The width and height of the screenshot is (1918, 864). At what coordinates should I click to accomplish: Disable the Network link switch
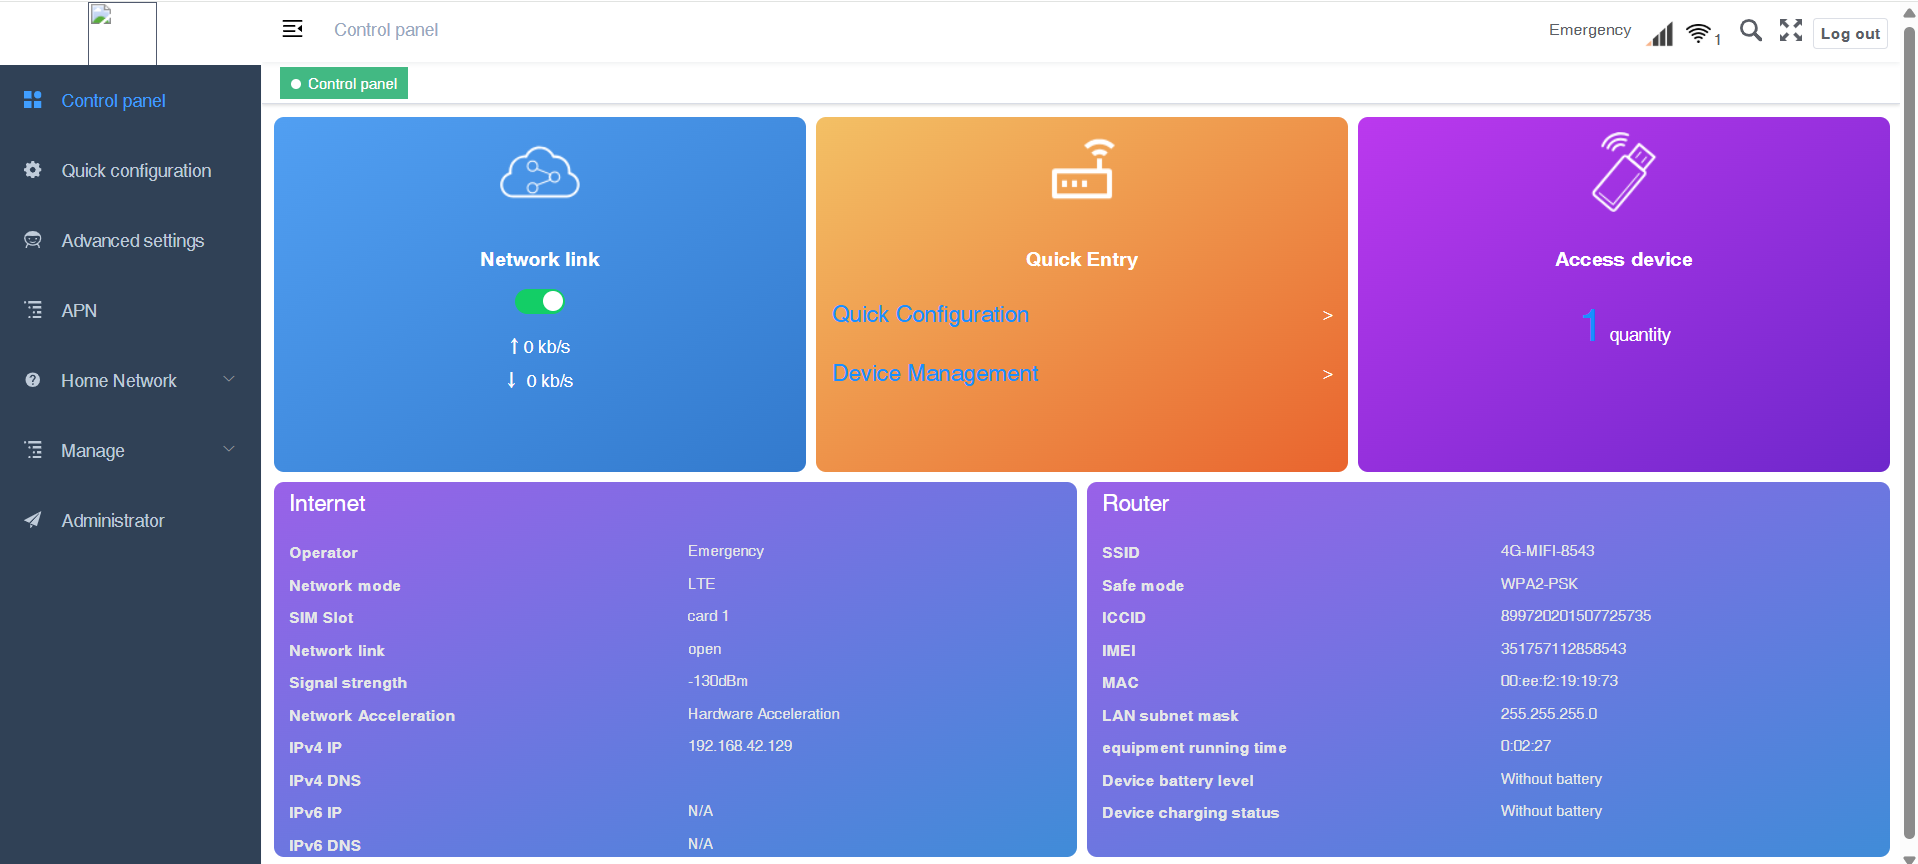pos(540,301)
